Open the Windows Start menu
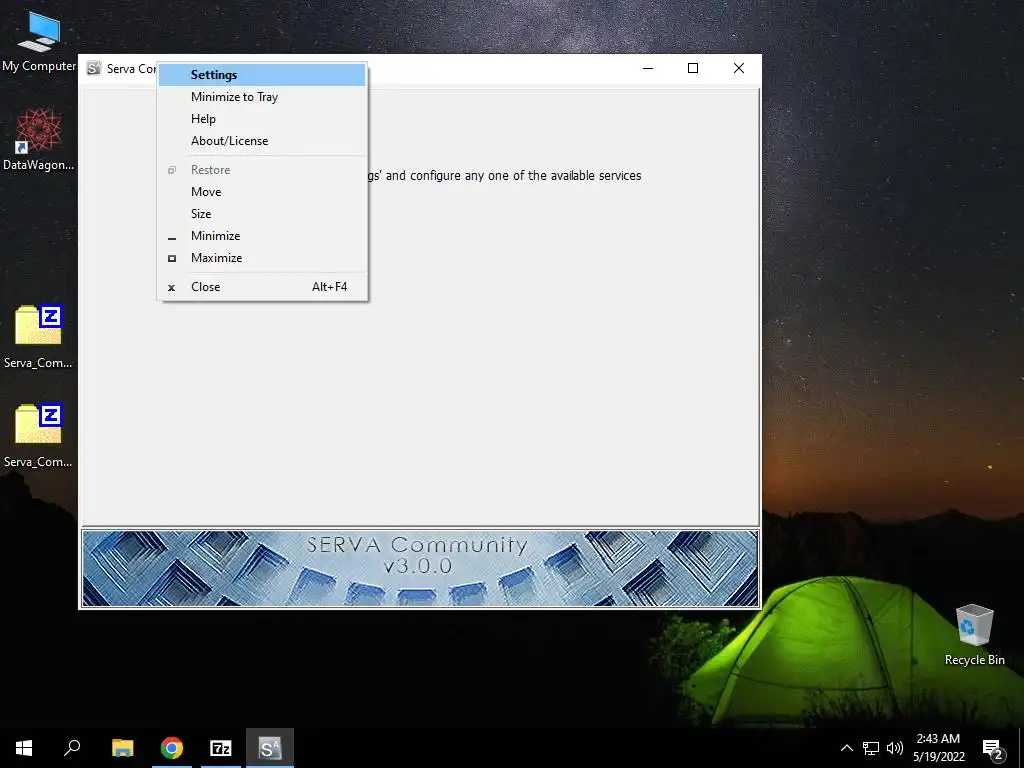 click(24, 748)
